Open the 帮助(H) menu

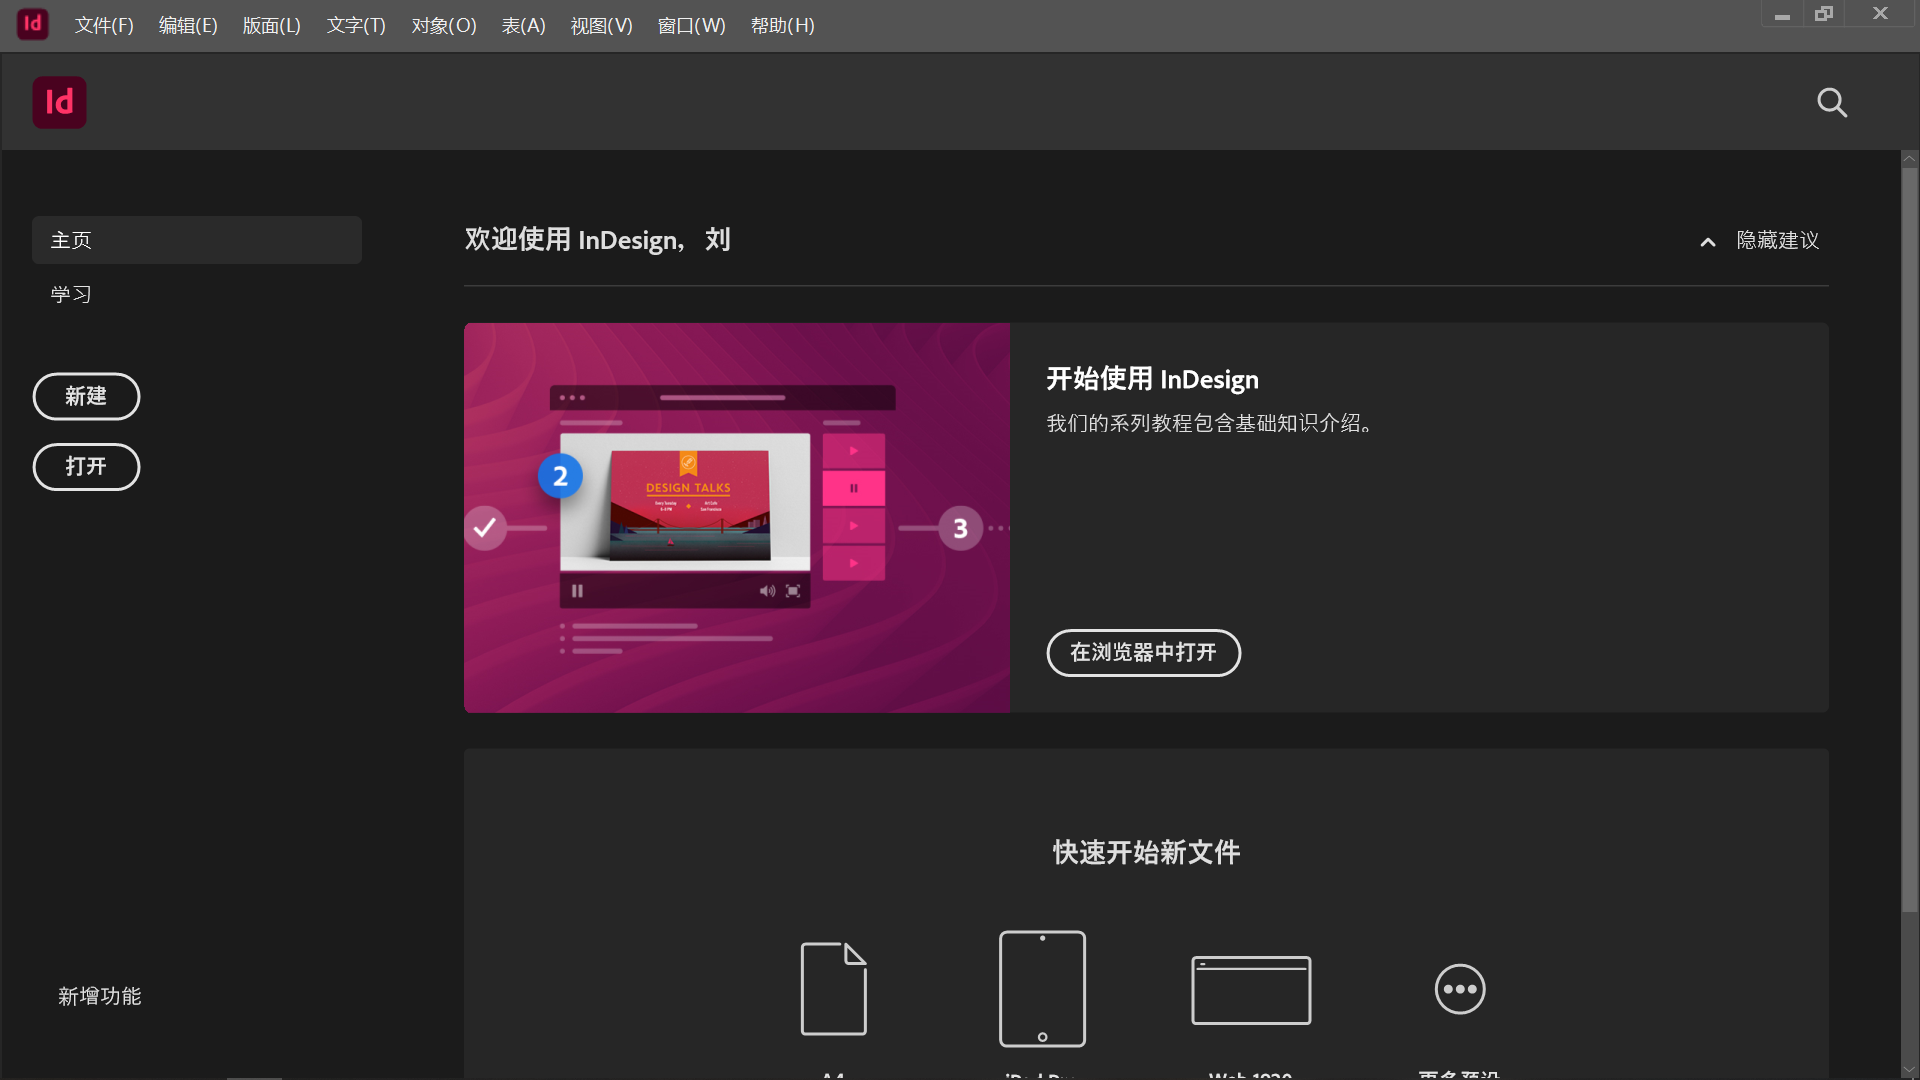[x=782, y=26]
